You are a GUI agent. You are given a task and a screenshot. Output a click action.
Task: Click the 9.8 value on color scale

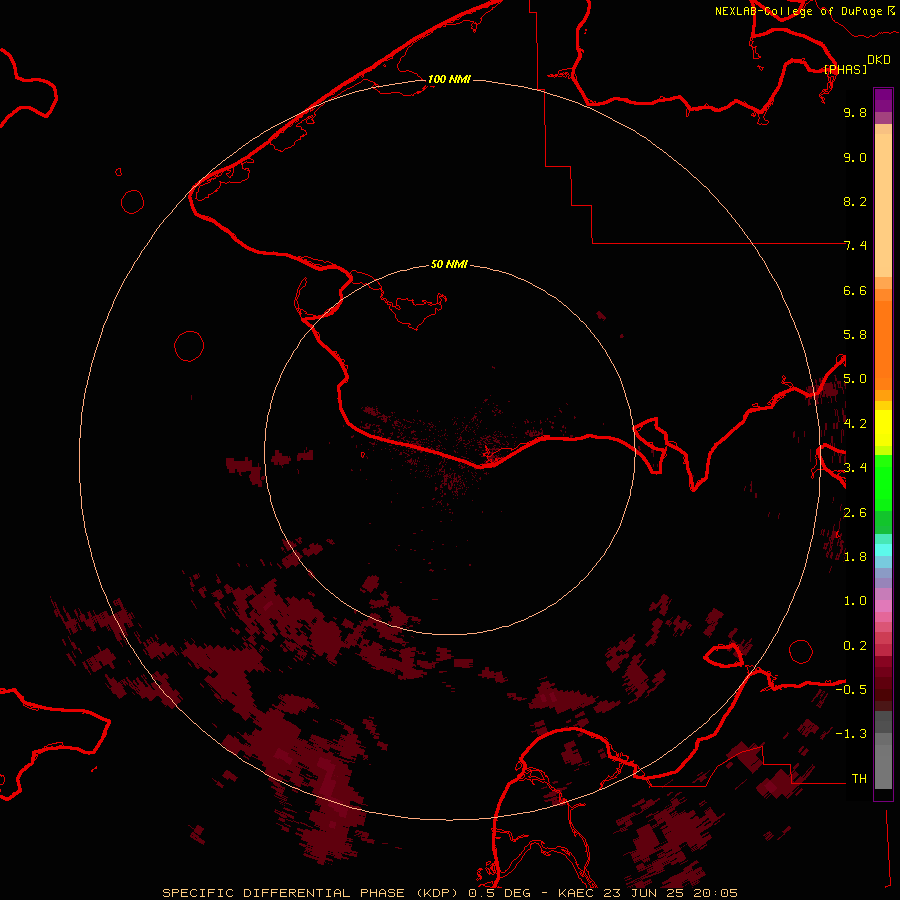click(x=855, y=112)
